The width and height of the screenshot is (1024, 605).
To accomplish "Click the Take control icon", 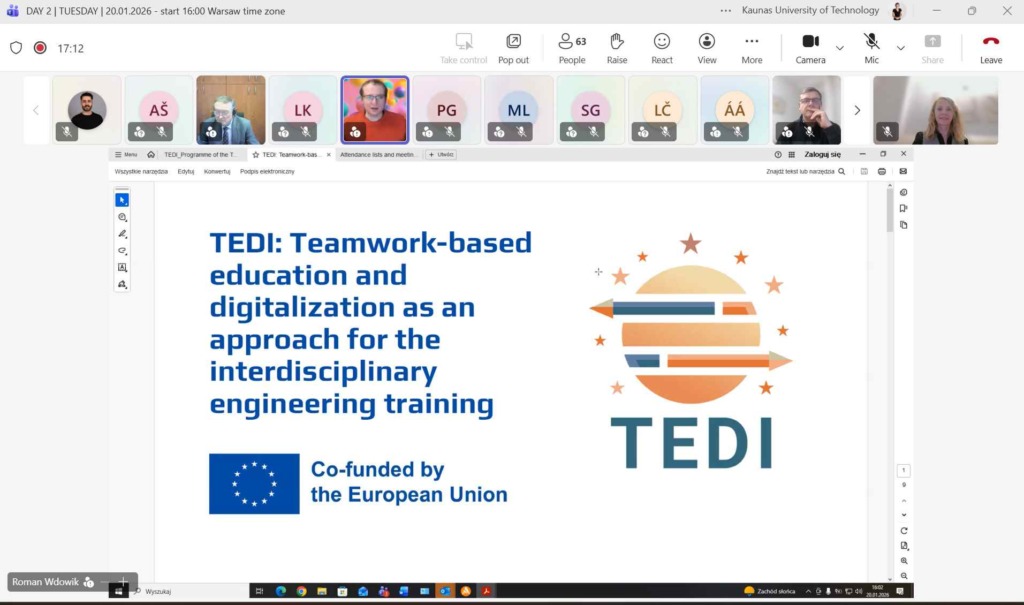I will 464,47.
